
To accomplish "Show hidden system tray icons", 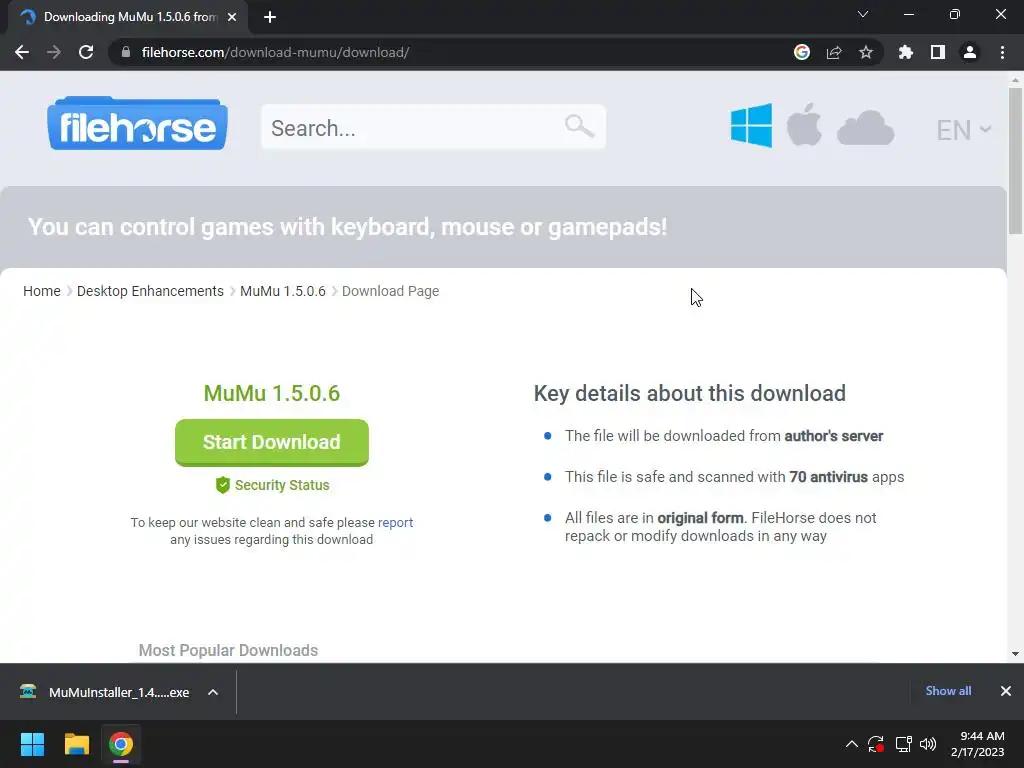I will (x=852, y=744).
